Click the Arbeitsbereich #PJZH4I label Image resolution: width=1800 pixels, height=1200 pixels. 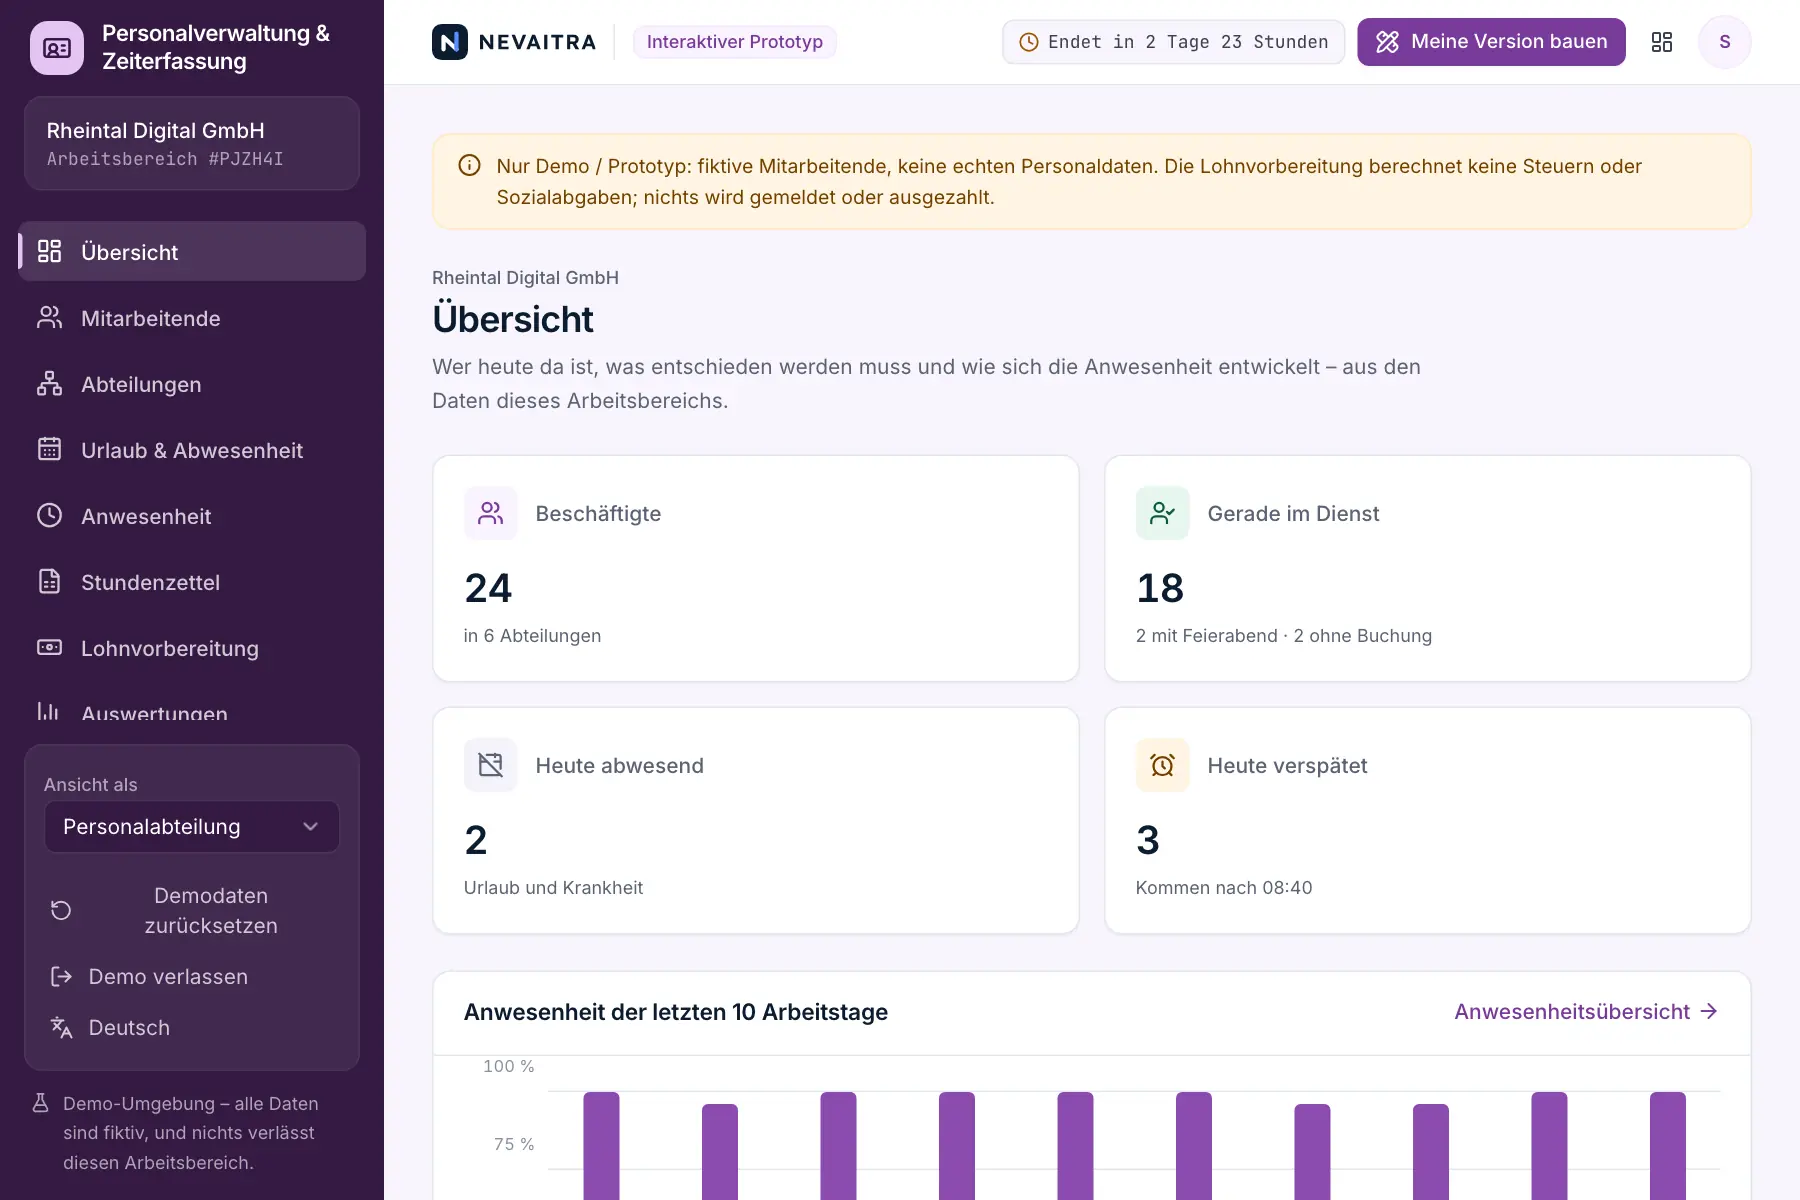point(165,159)
